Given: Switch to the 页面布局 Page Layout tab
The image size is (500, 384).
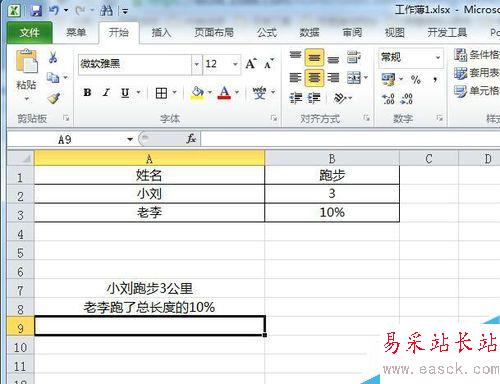Looking at the screenshot, I should click(214, 33).
